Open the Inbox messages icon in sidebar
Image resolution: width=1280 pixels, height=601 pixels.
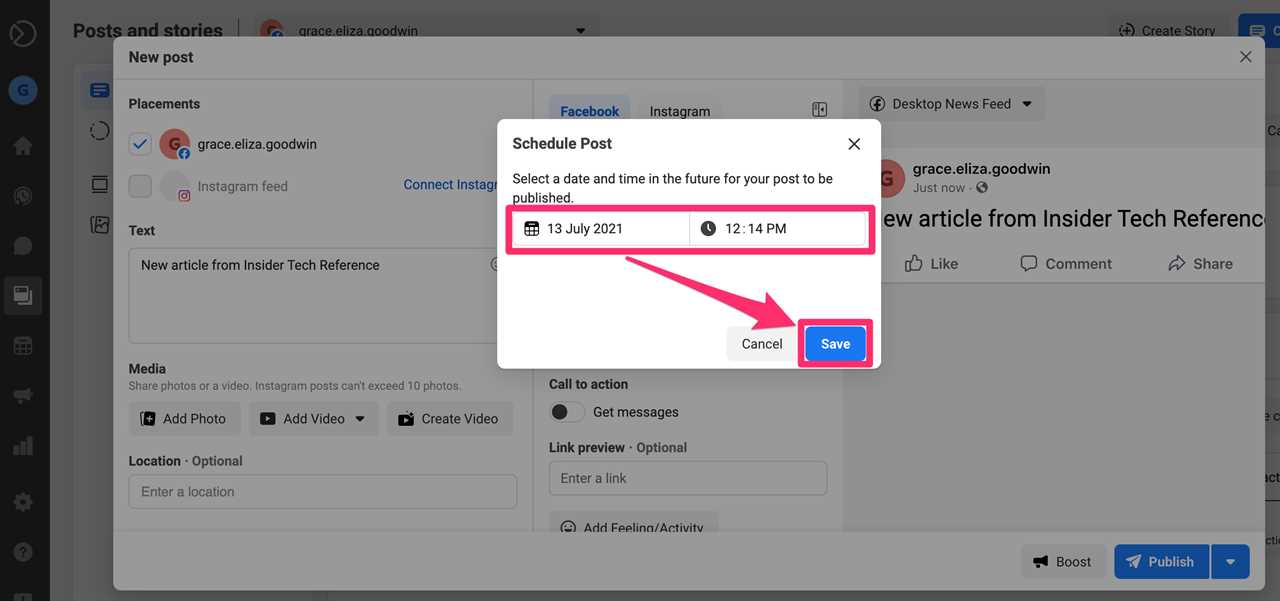click(23, 245)
